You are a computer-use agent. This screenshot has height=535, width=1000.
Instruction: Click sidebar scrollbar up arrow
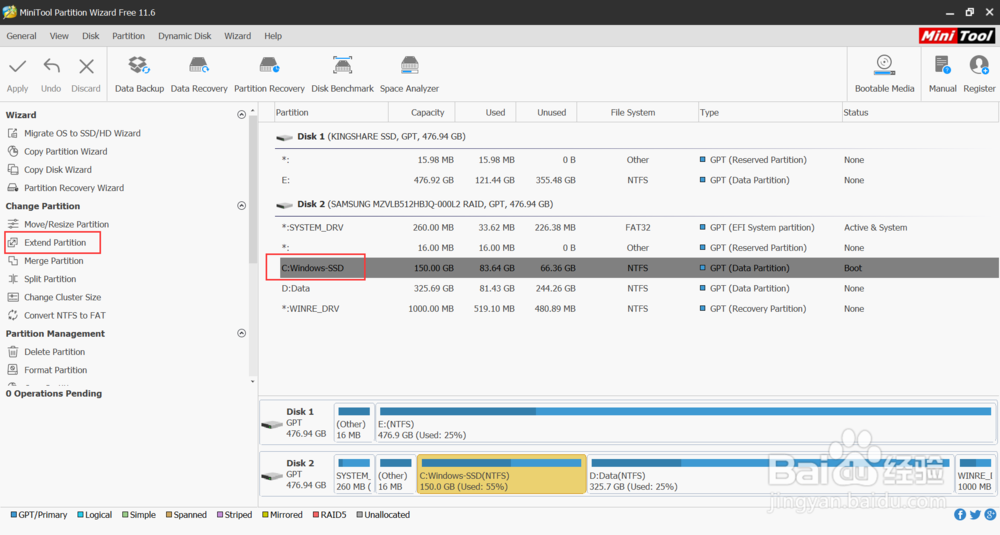253,111
